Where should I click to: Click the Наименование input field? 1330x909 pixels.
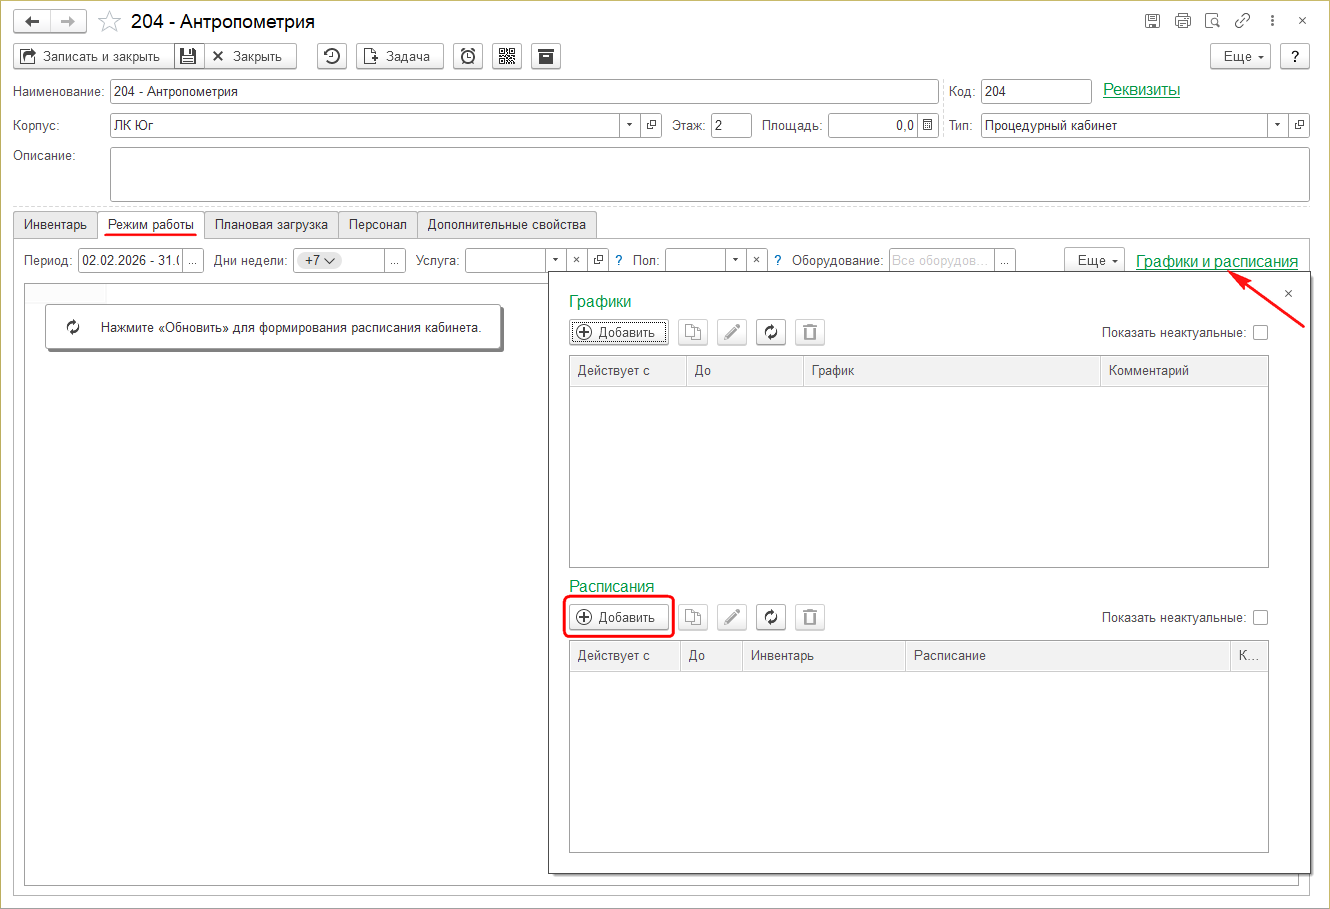pos(524,91)
